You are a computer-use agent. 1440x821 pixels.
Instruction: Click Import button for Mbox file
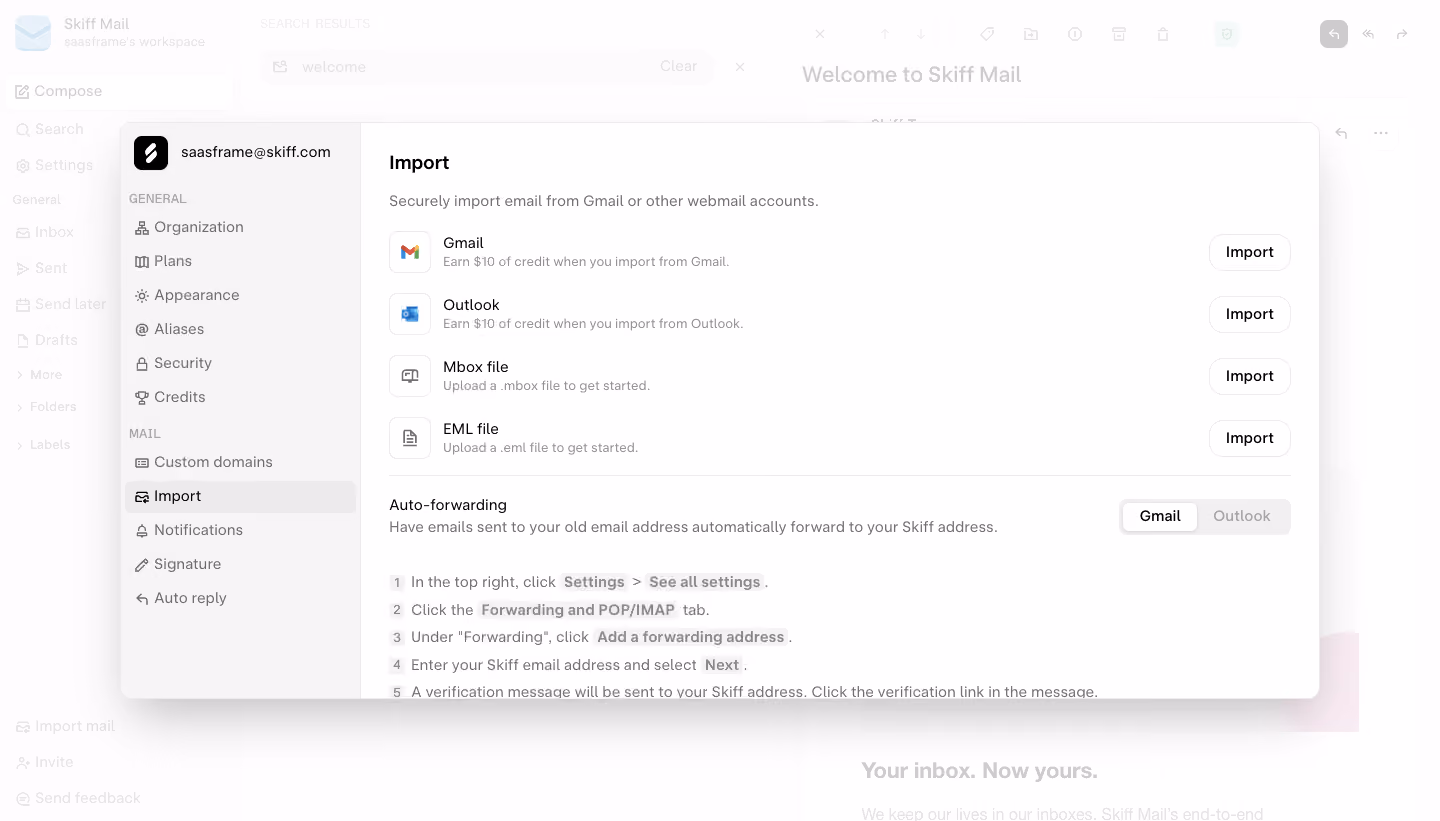pos(1250,376)
